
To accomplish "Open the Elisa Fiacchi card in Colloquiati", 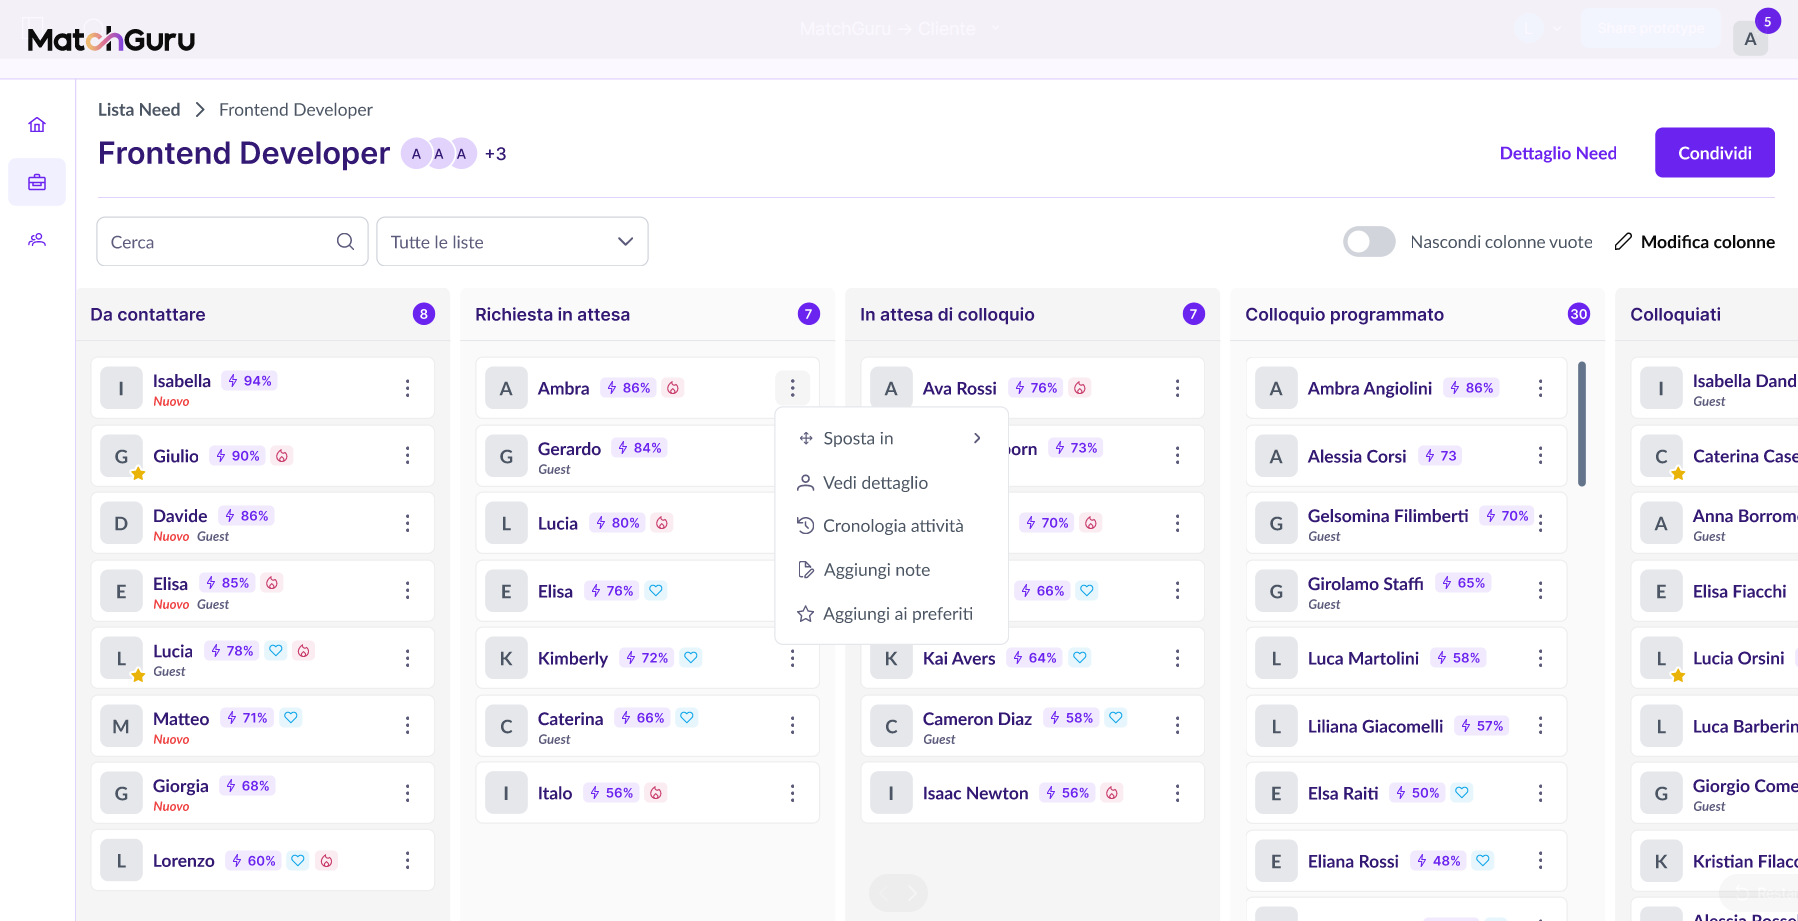I will pyautogui.click(x=1714, y=591).
